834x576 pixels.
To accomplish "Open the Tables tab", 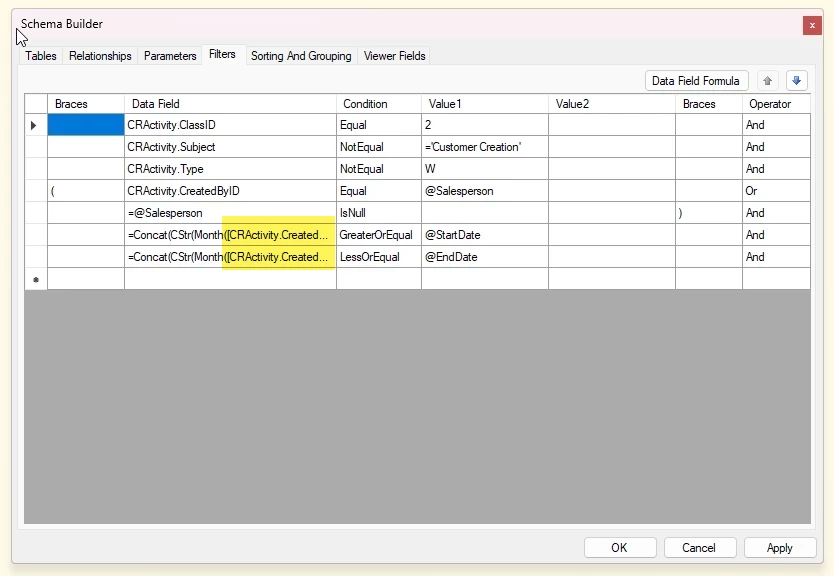I will [x=40, y=56].
